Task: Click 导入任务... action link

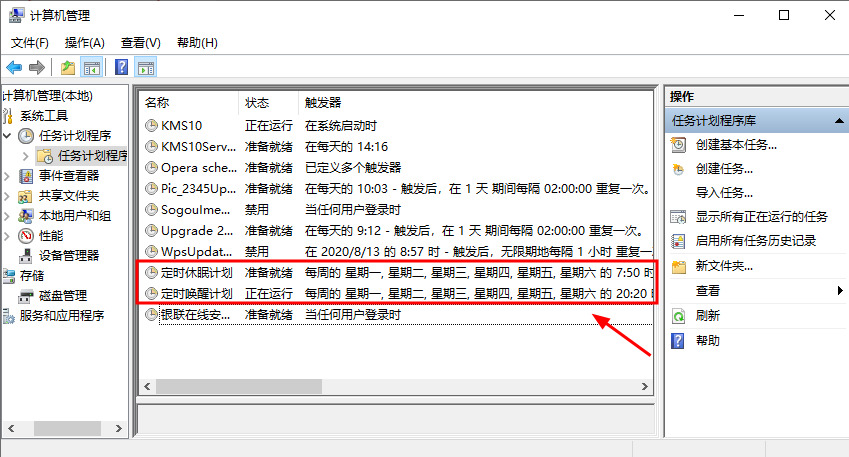Action: click(x=724, y=193)
